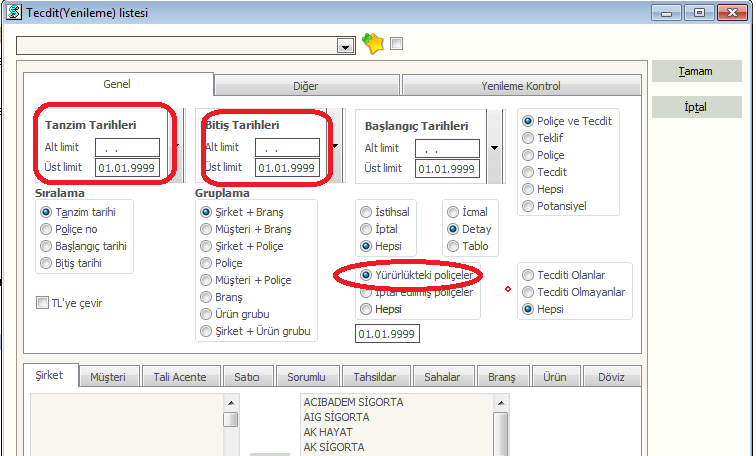The image size is (756, 456).
Task: Open the Tali Acente tab
Action: coord(180,377)
